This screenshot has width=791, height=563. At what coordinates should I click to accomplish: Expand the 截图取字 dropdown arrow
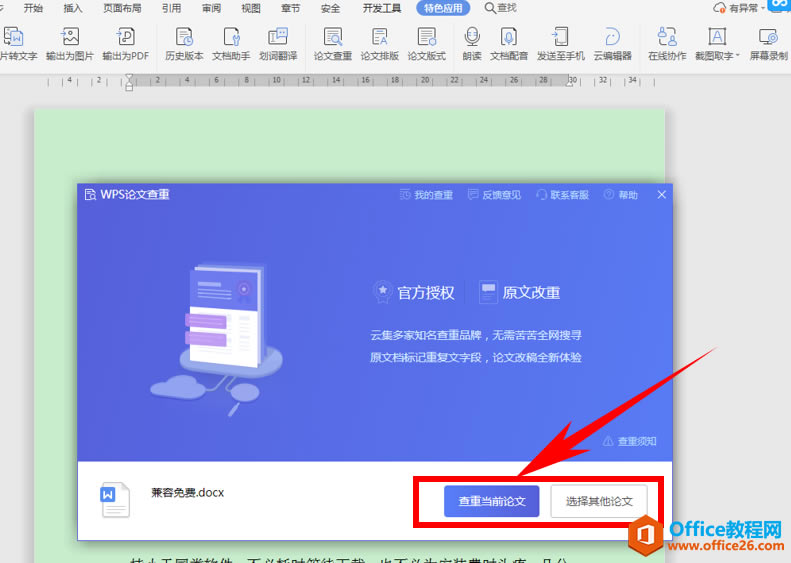click(x=738, y=55)
